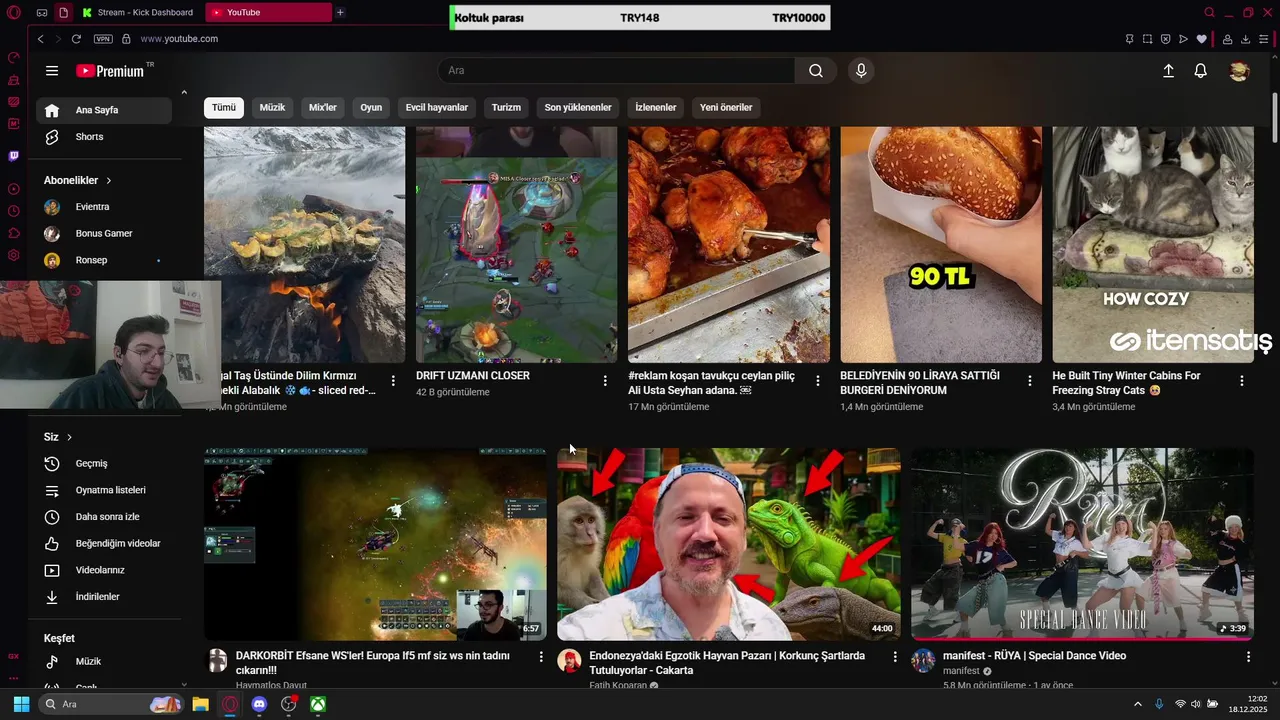Select the Evcil hayvanlar chip
The width and height of the screenshot is (1280, 720).
(x=437, y=107)
